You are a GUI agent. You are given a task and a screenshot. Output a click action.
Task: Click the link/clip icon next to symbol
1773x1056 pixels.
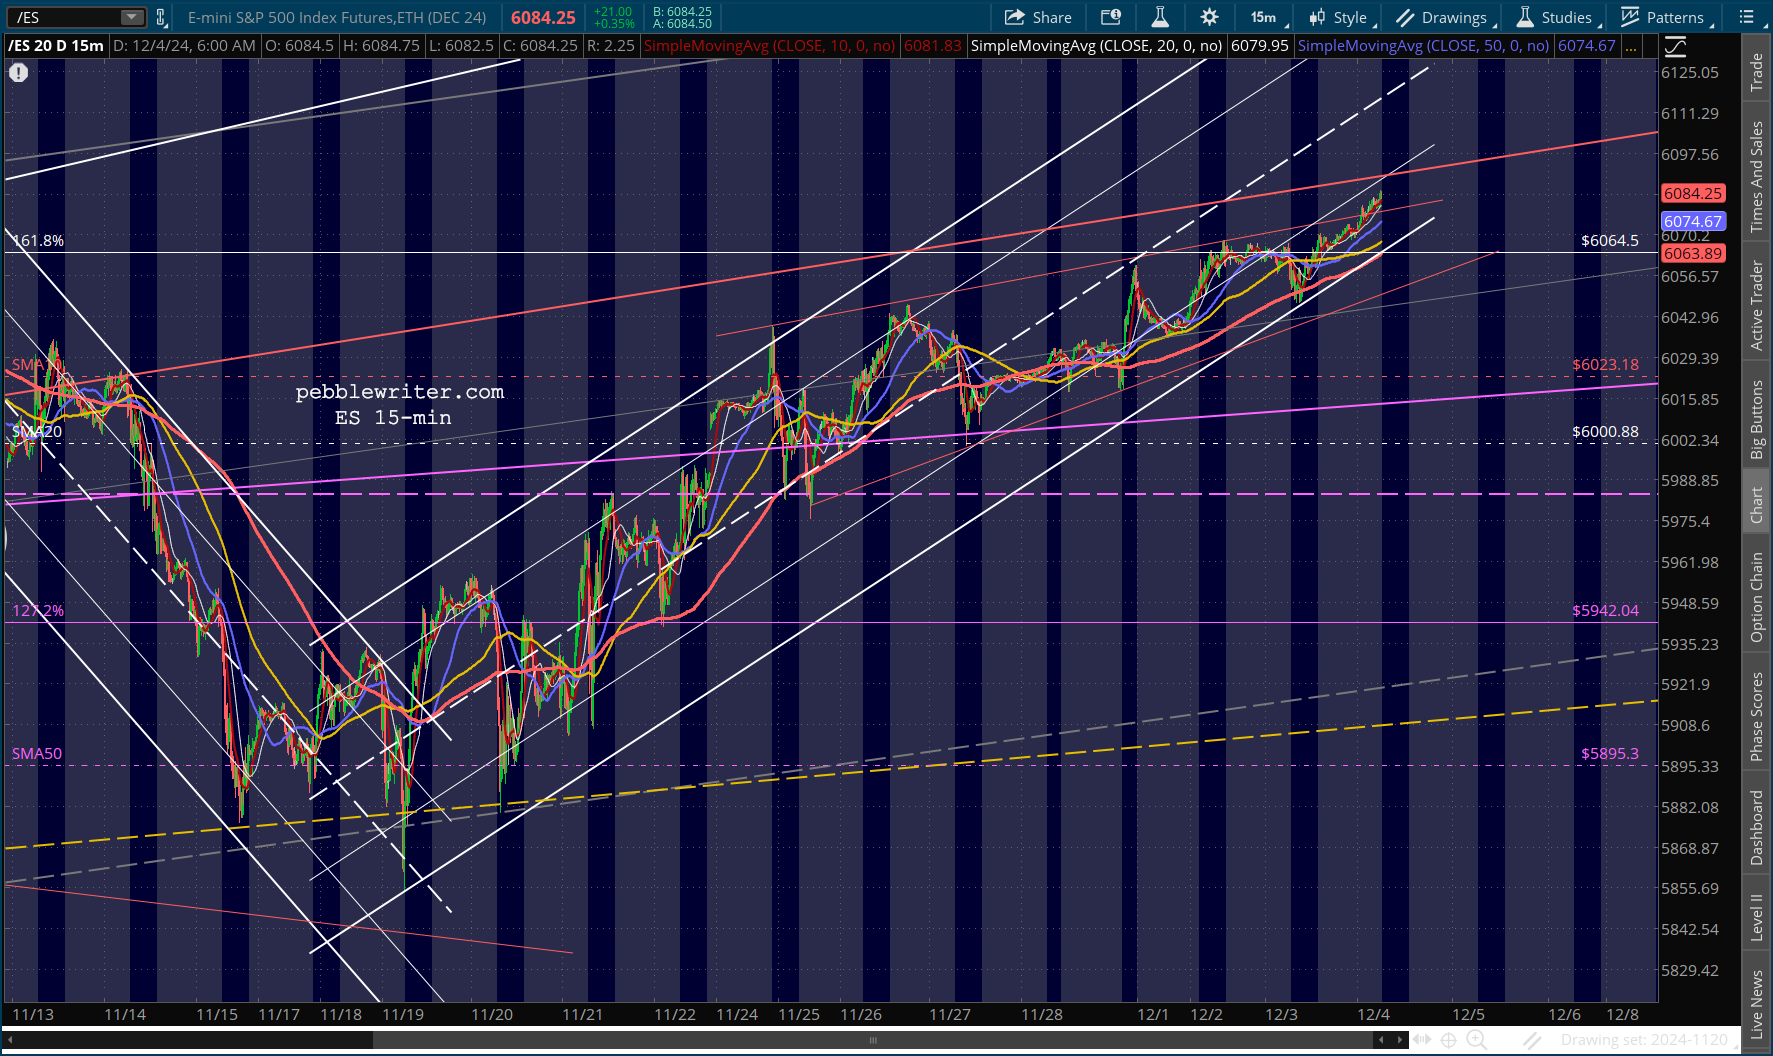coord(161,17)
